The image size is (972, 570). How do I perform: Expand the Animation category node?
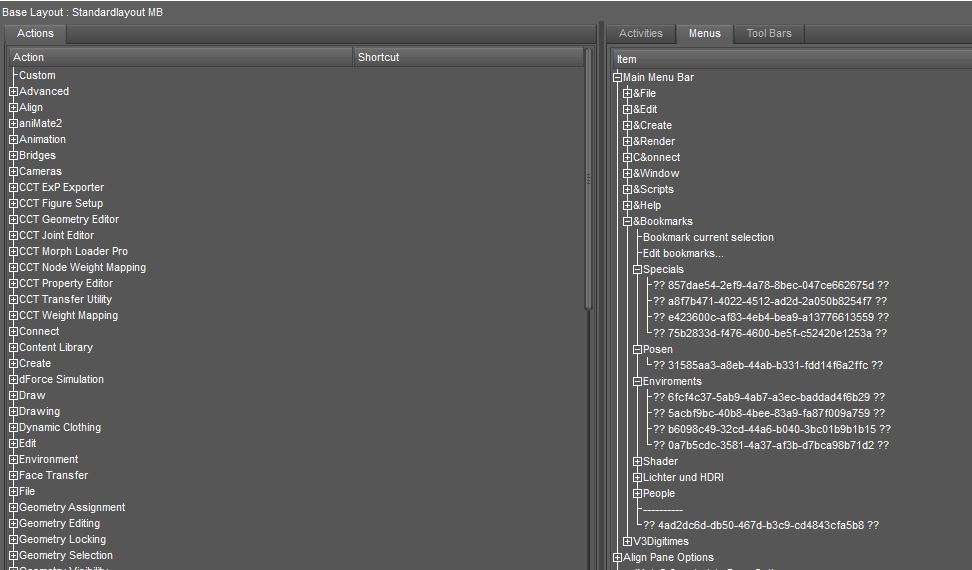[13, 139]
